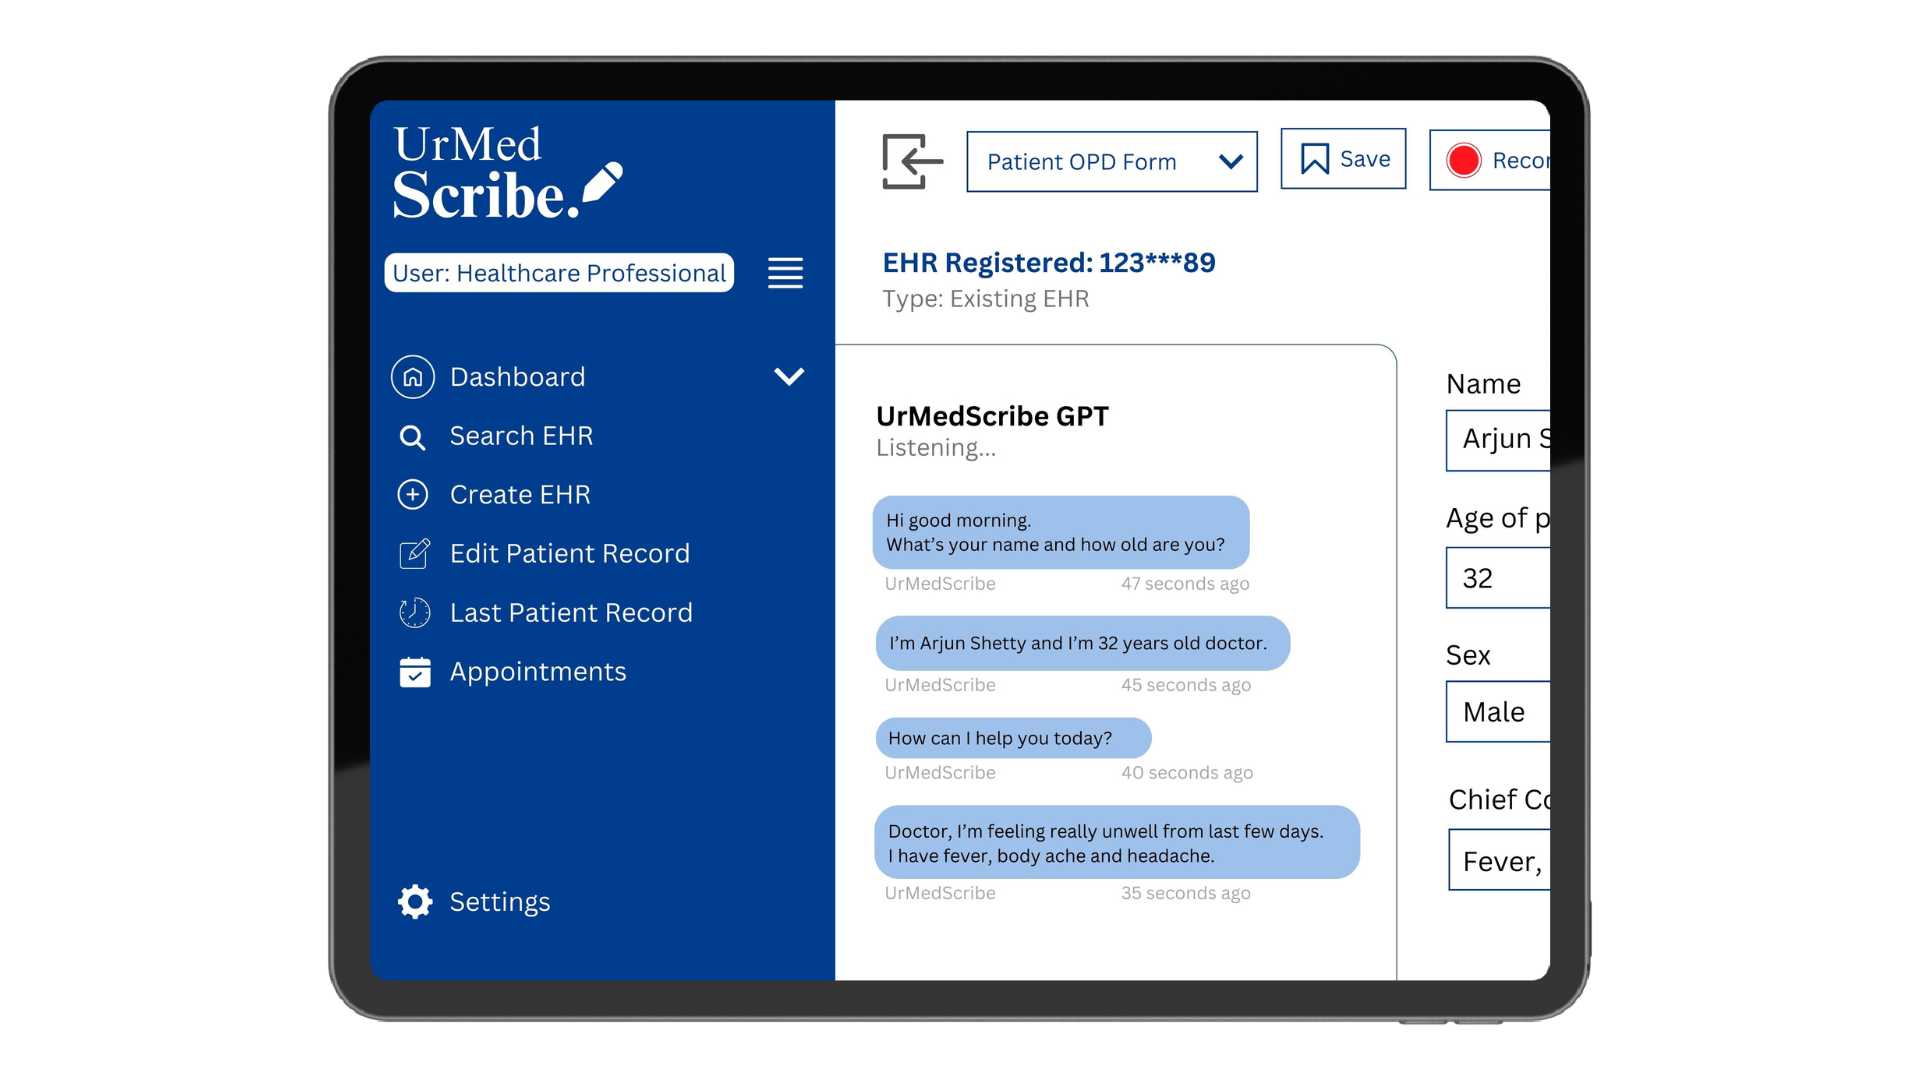Image resolution: width=1920 pixels, height=1080 pixels.
Task: Click the Save button
Action: [1343, 159]
